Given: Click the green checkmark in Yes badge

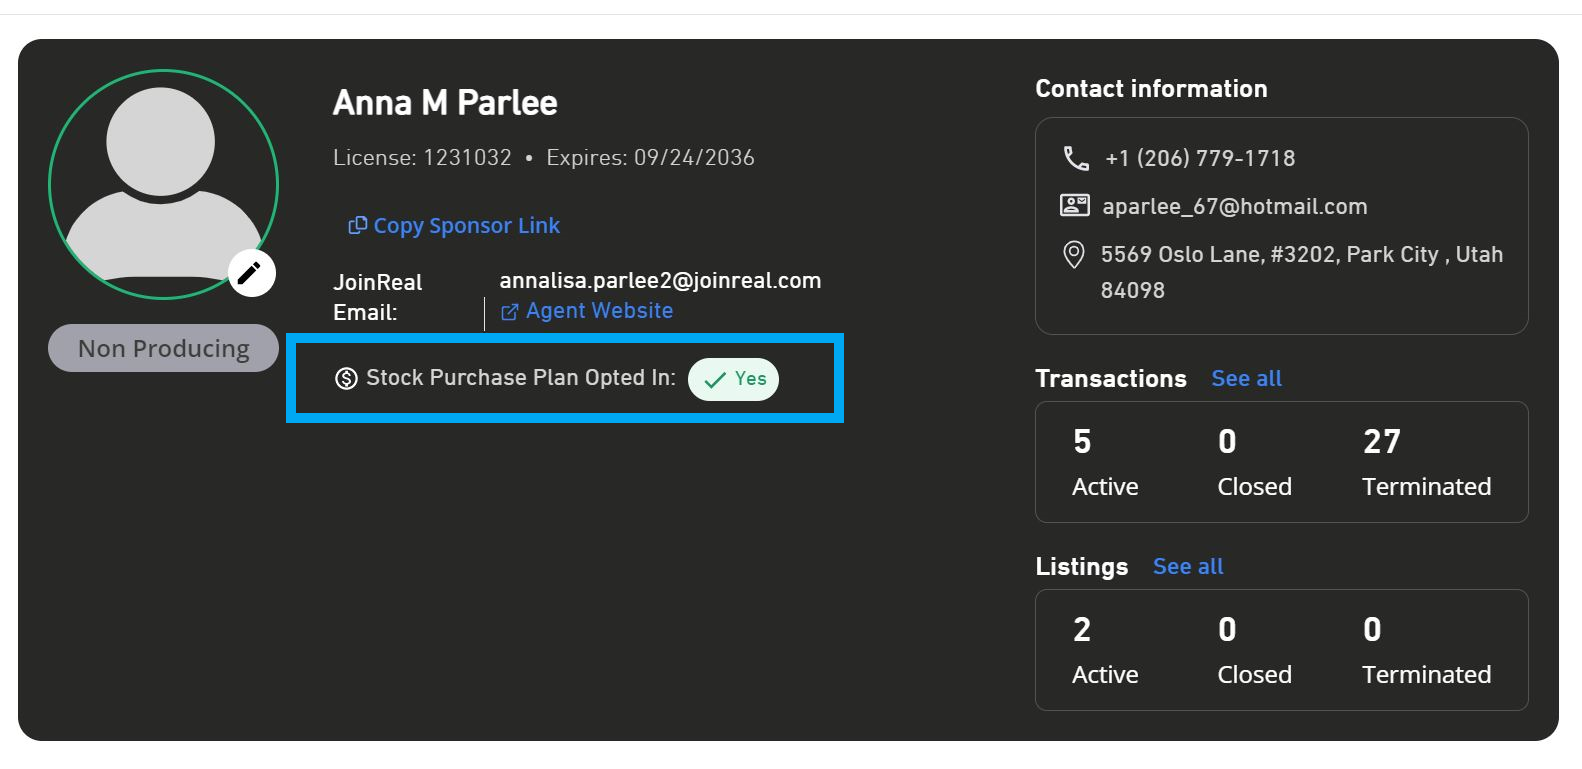Looking at the screenshot, I should tap(715, 380).
